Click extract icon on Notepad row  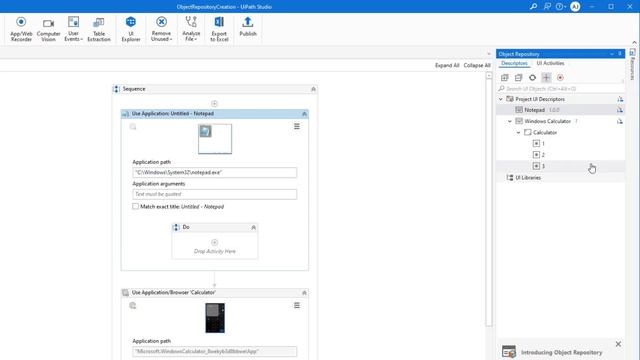point(620,110)
